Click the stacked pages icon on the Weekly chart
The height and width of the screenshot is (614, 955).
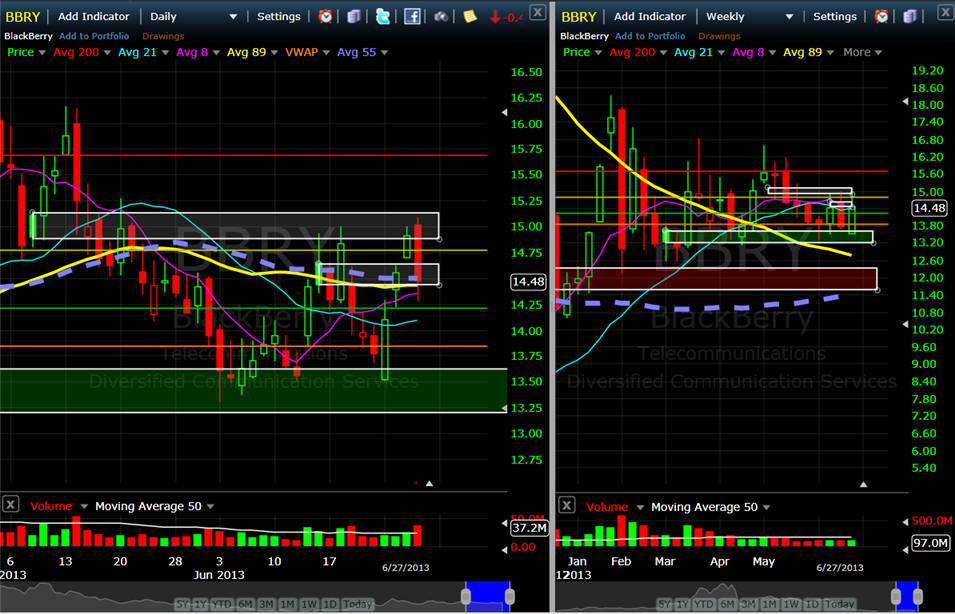(x=910, y=16)
